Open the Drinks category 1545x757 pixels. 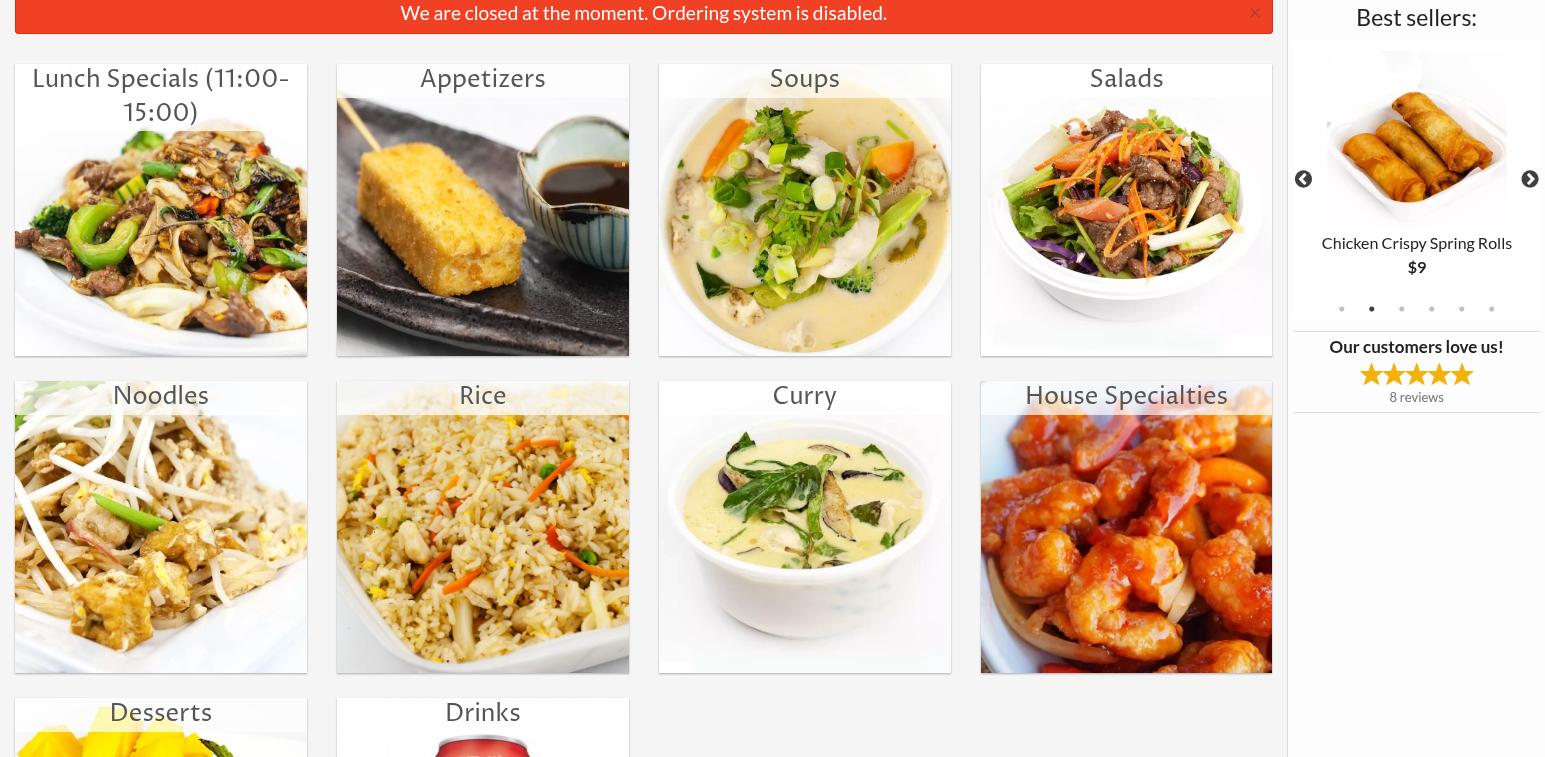point(483,727)
